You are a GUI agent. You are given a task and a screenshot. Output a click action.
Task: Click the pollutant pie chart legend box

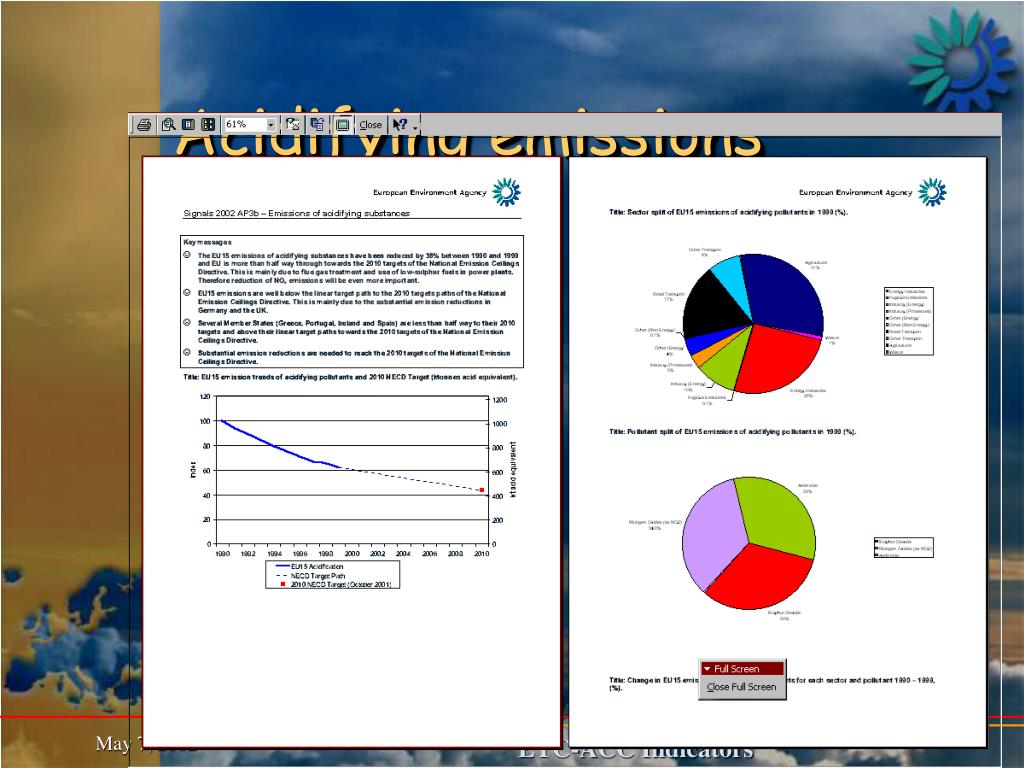tap(904, 547)
